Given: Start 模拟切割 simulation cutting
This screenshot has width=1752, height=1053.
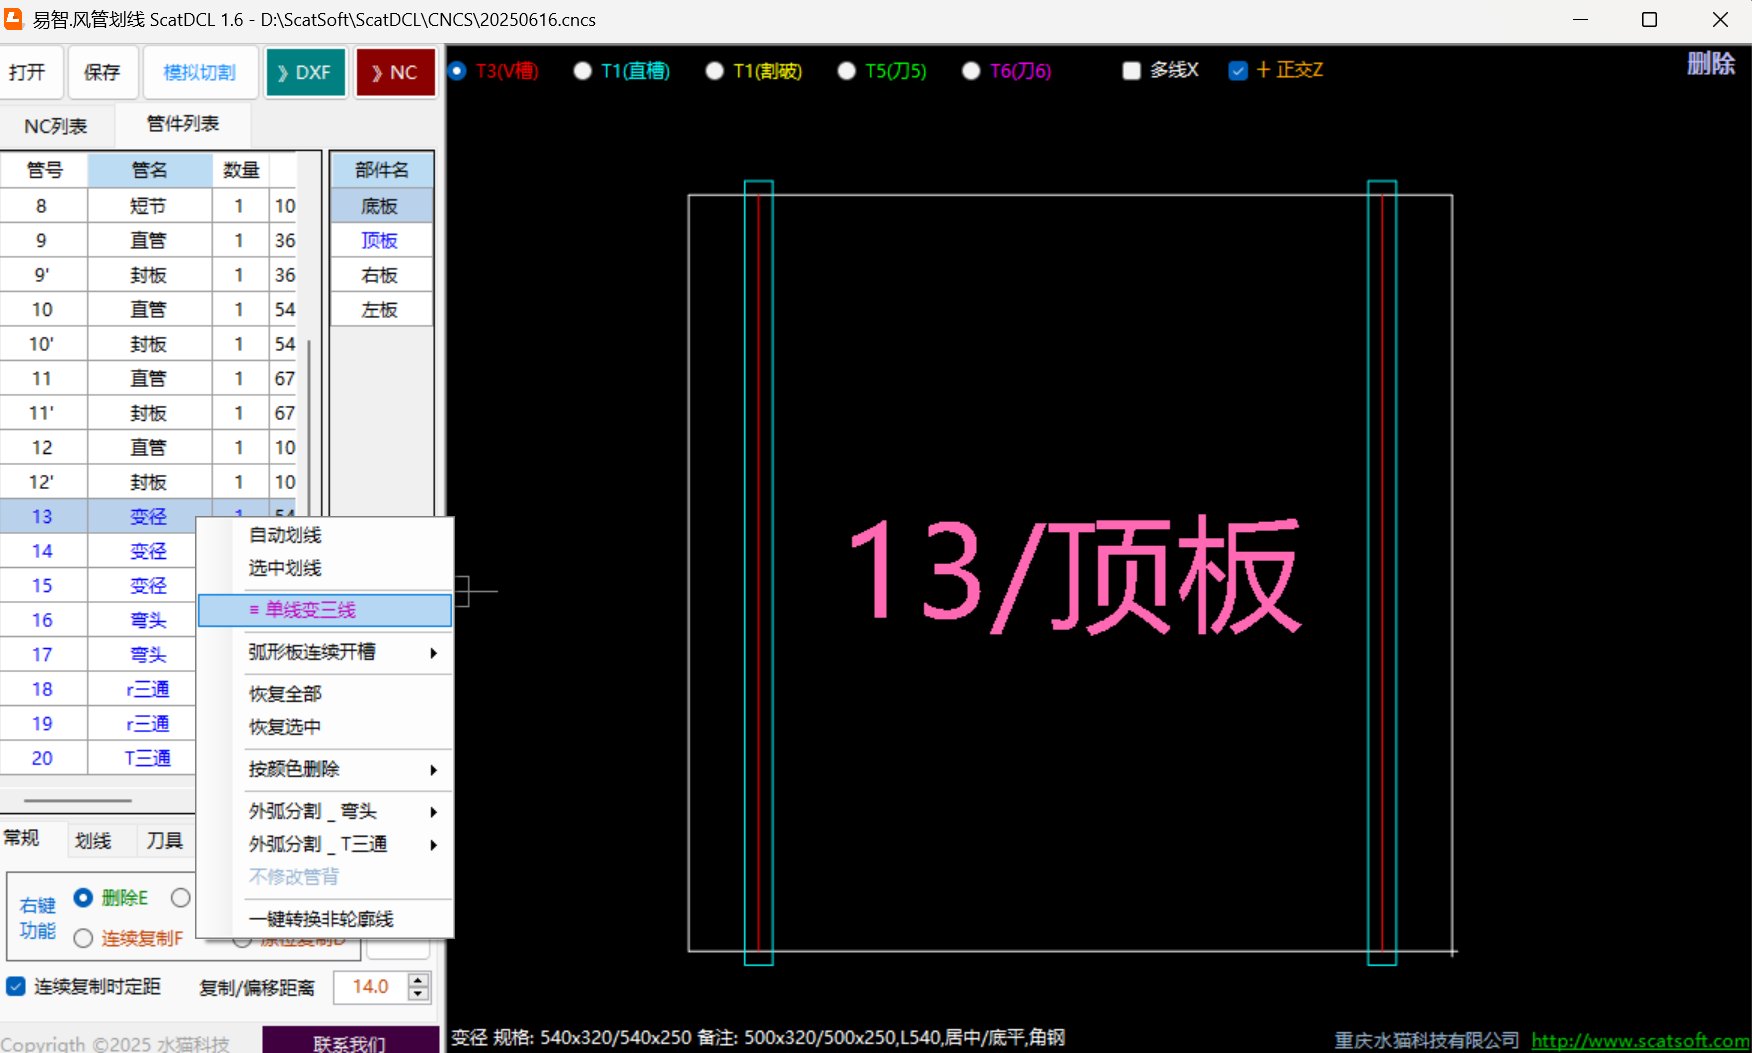Looking at the screenshot, I should click(199, 71).
